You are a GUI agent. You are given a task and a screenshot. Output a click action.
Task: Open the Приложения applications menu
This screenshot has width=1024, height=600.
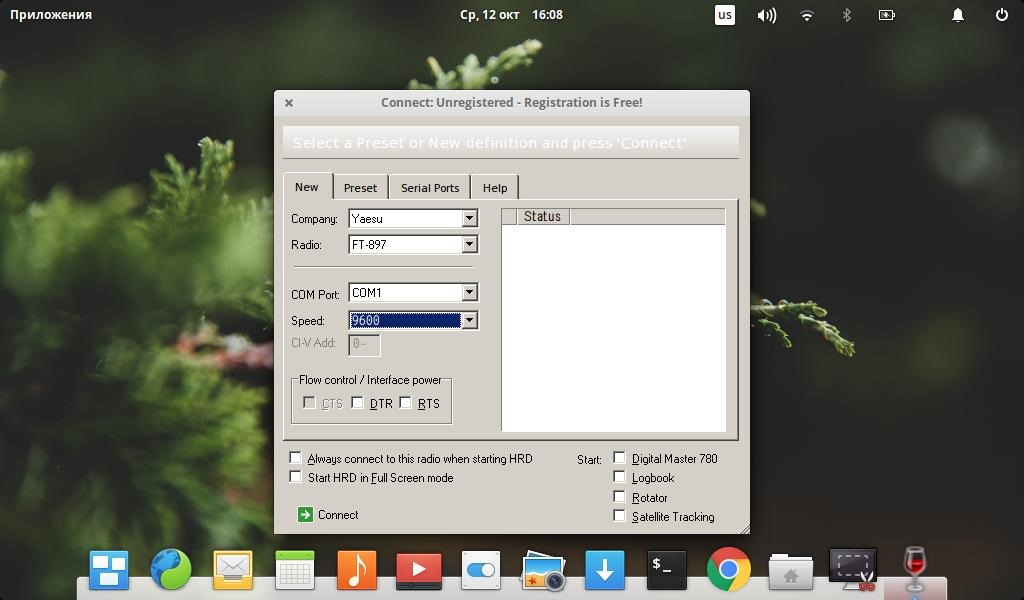(51, 14)
